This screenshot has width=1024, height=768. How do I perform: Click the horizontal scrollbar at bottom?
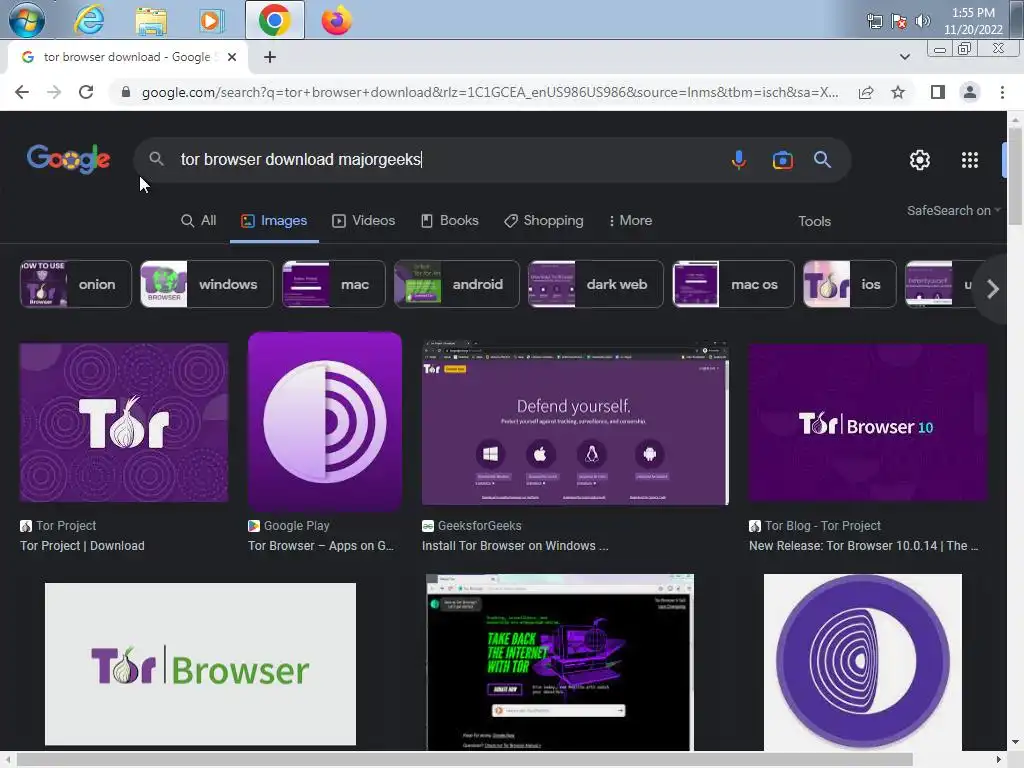(465, 760)
